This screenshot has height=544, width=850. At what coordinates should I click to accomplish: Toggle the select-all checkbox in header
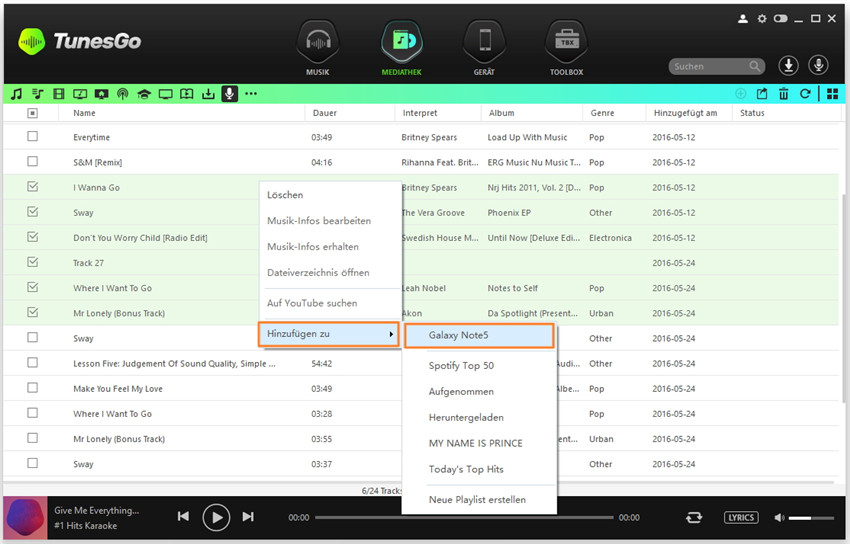click(33, 113)
